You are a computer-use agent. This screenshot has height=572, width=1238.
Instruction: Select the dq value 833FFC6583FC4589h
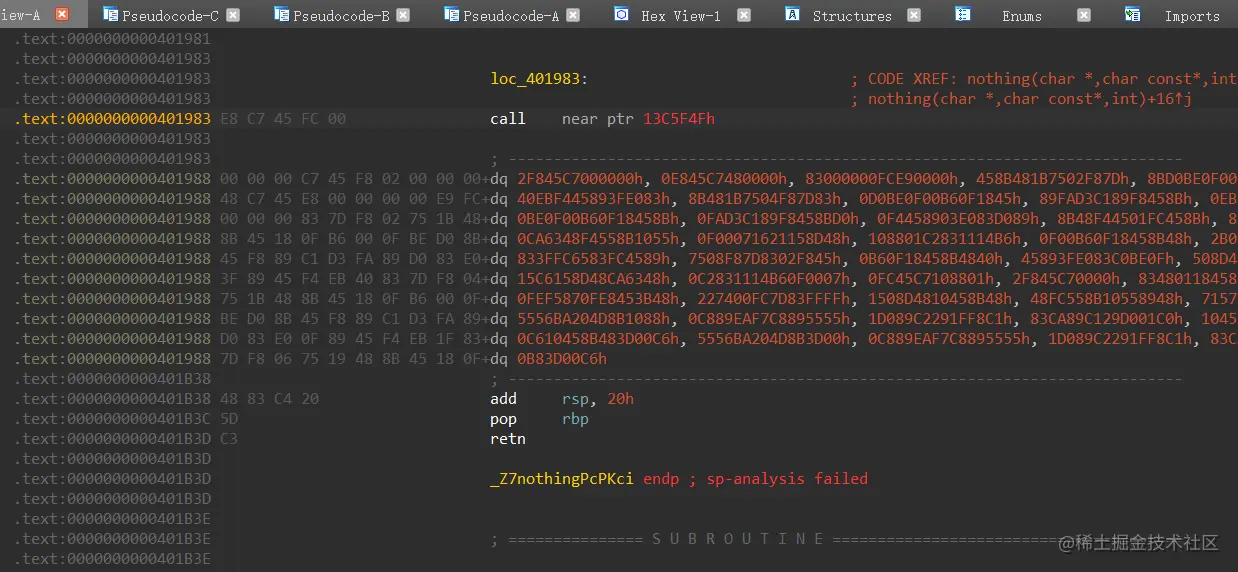594,259
